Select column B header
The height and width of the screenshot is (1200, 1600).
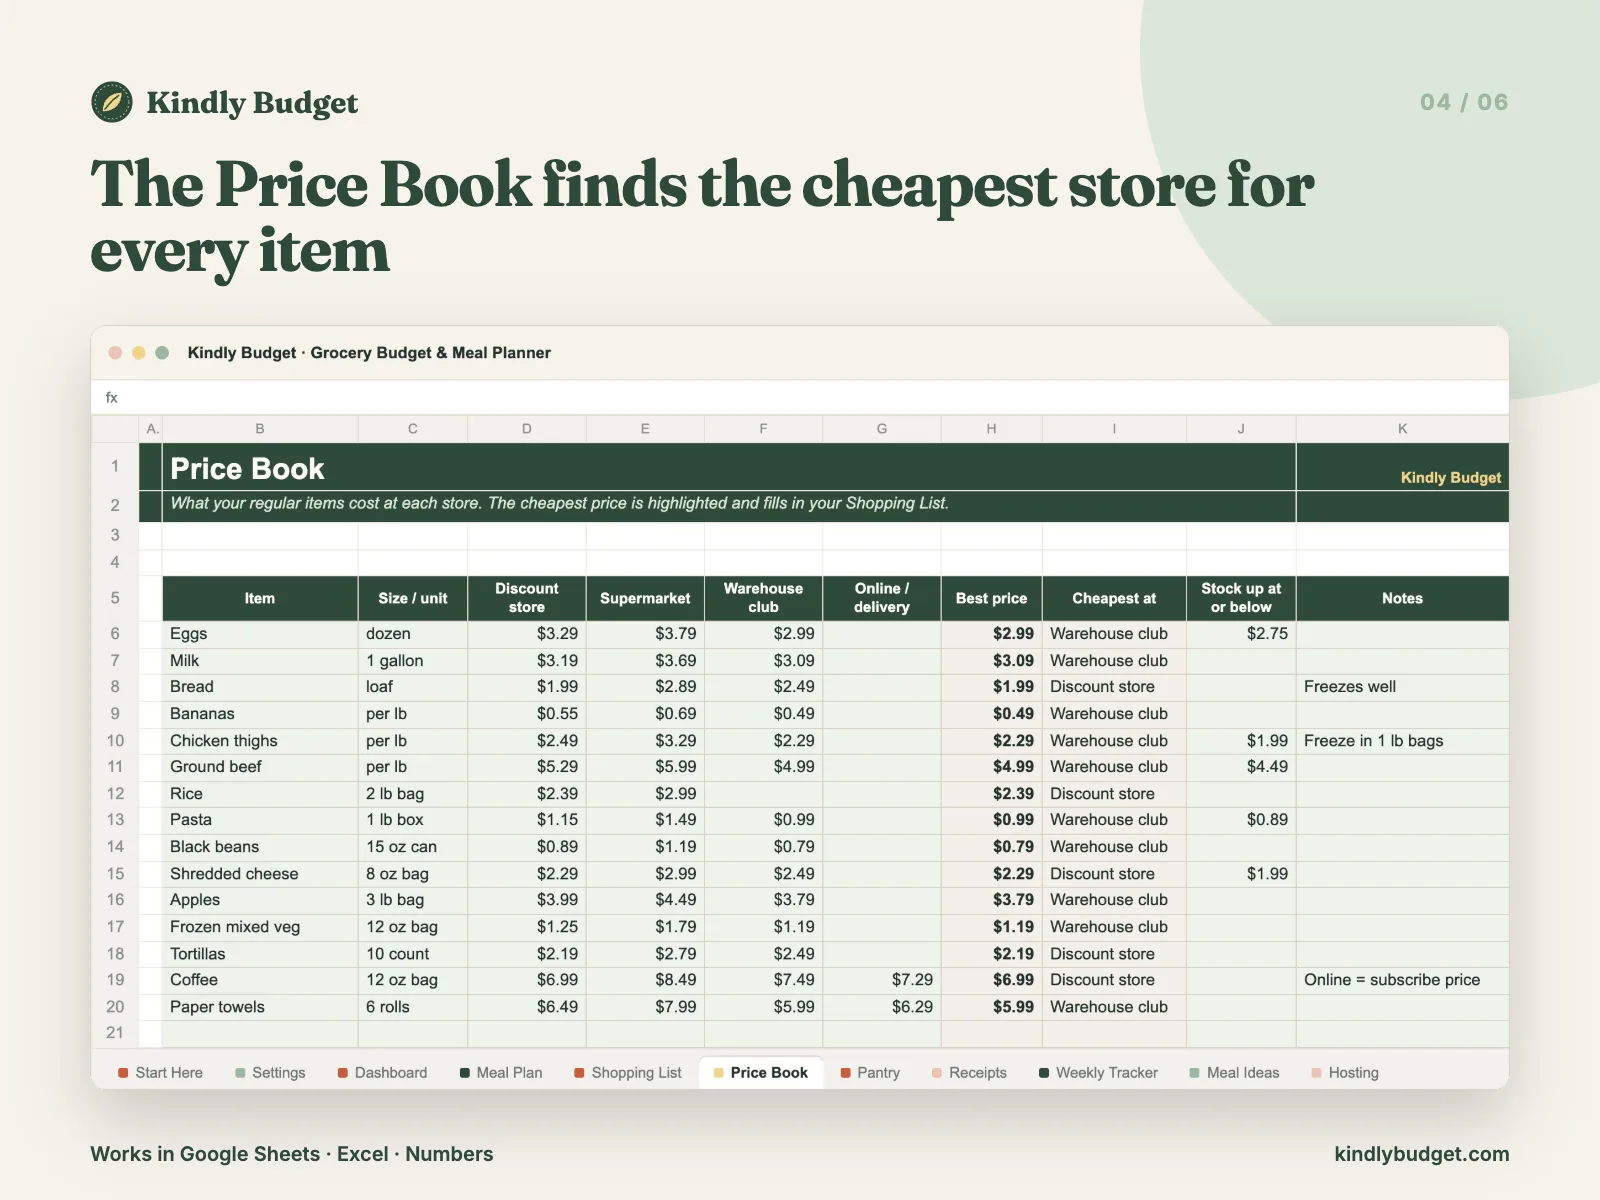[x=260, y=428]
